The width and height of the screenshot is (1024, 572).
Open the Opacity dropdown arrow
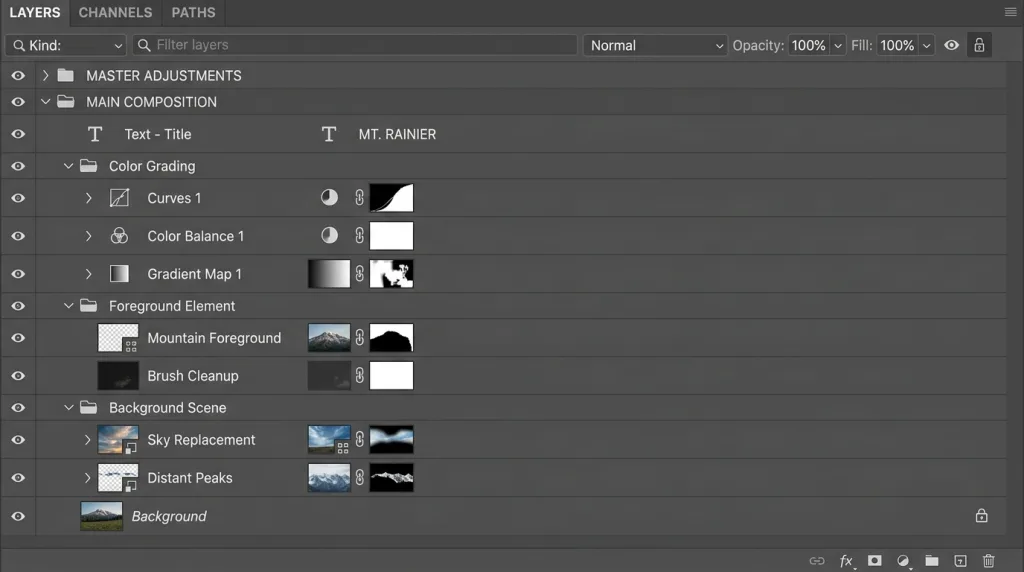[837, 45]
